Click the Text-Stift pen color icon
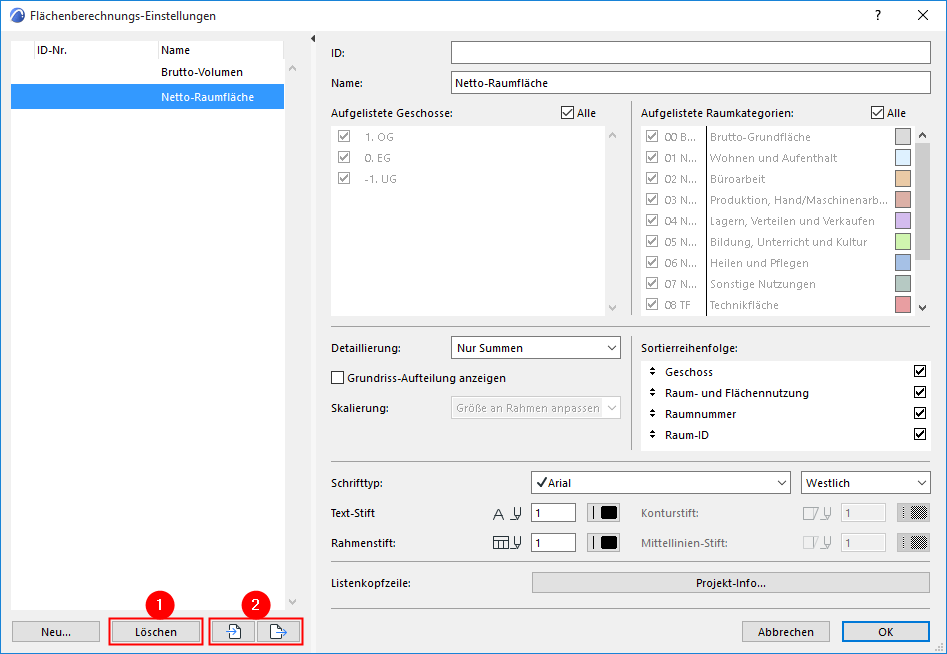This screenshot has width=947, height=654. (603, 513)
